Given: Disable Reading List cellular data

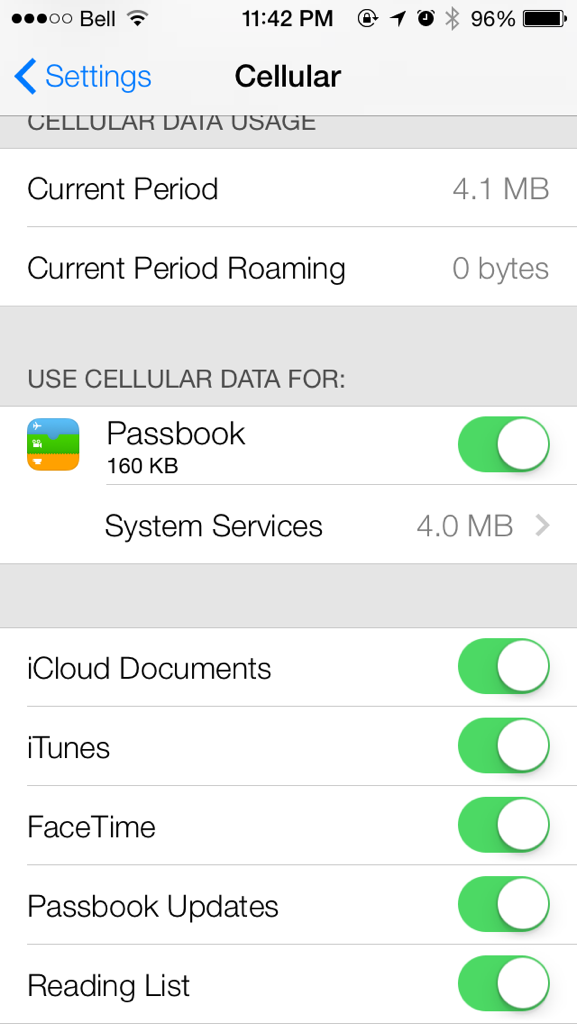Looking at the screenshot, I should [x=503, y=984].
